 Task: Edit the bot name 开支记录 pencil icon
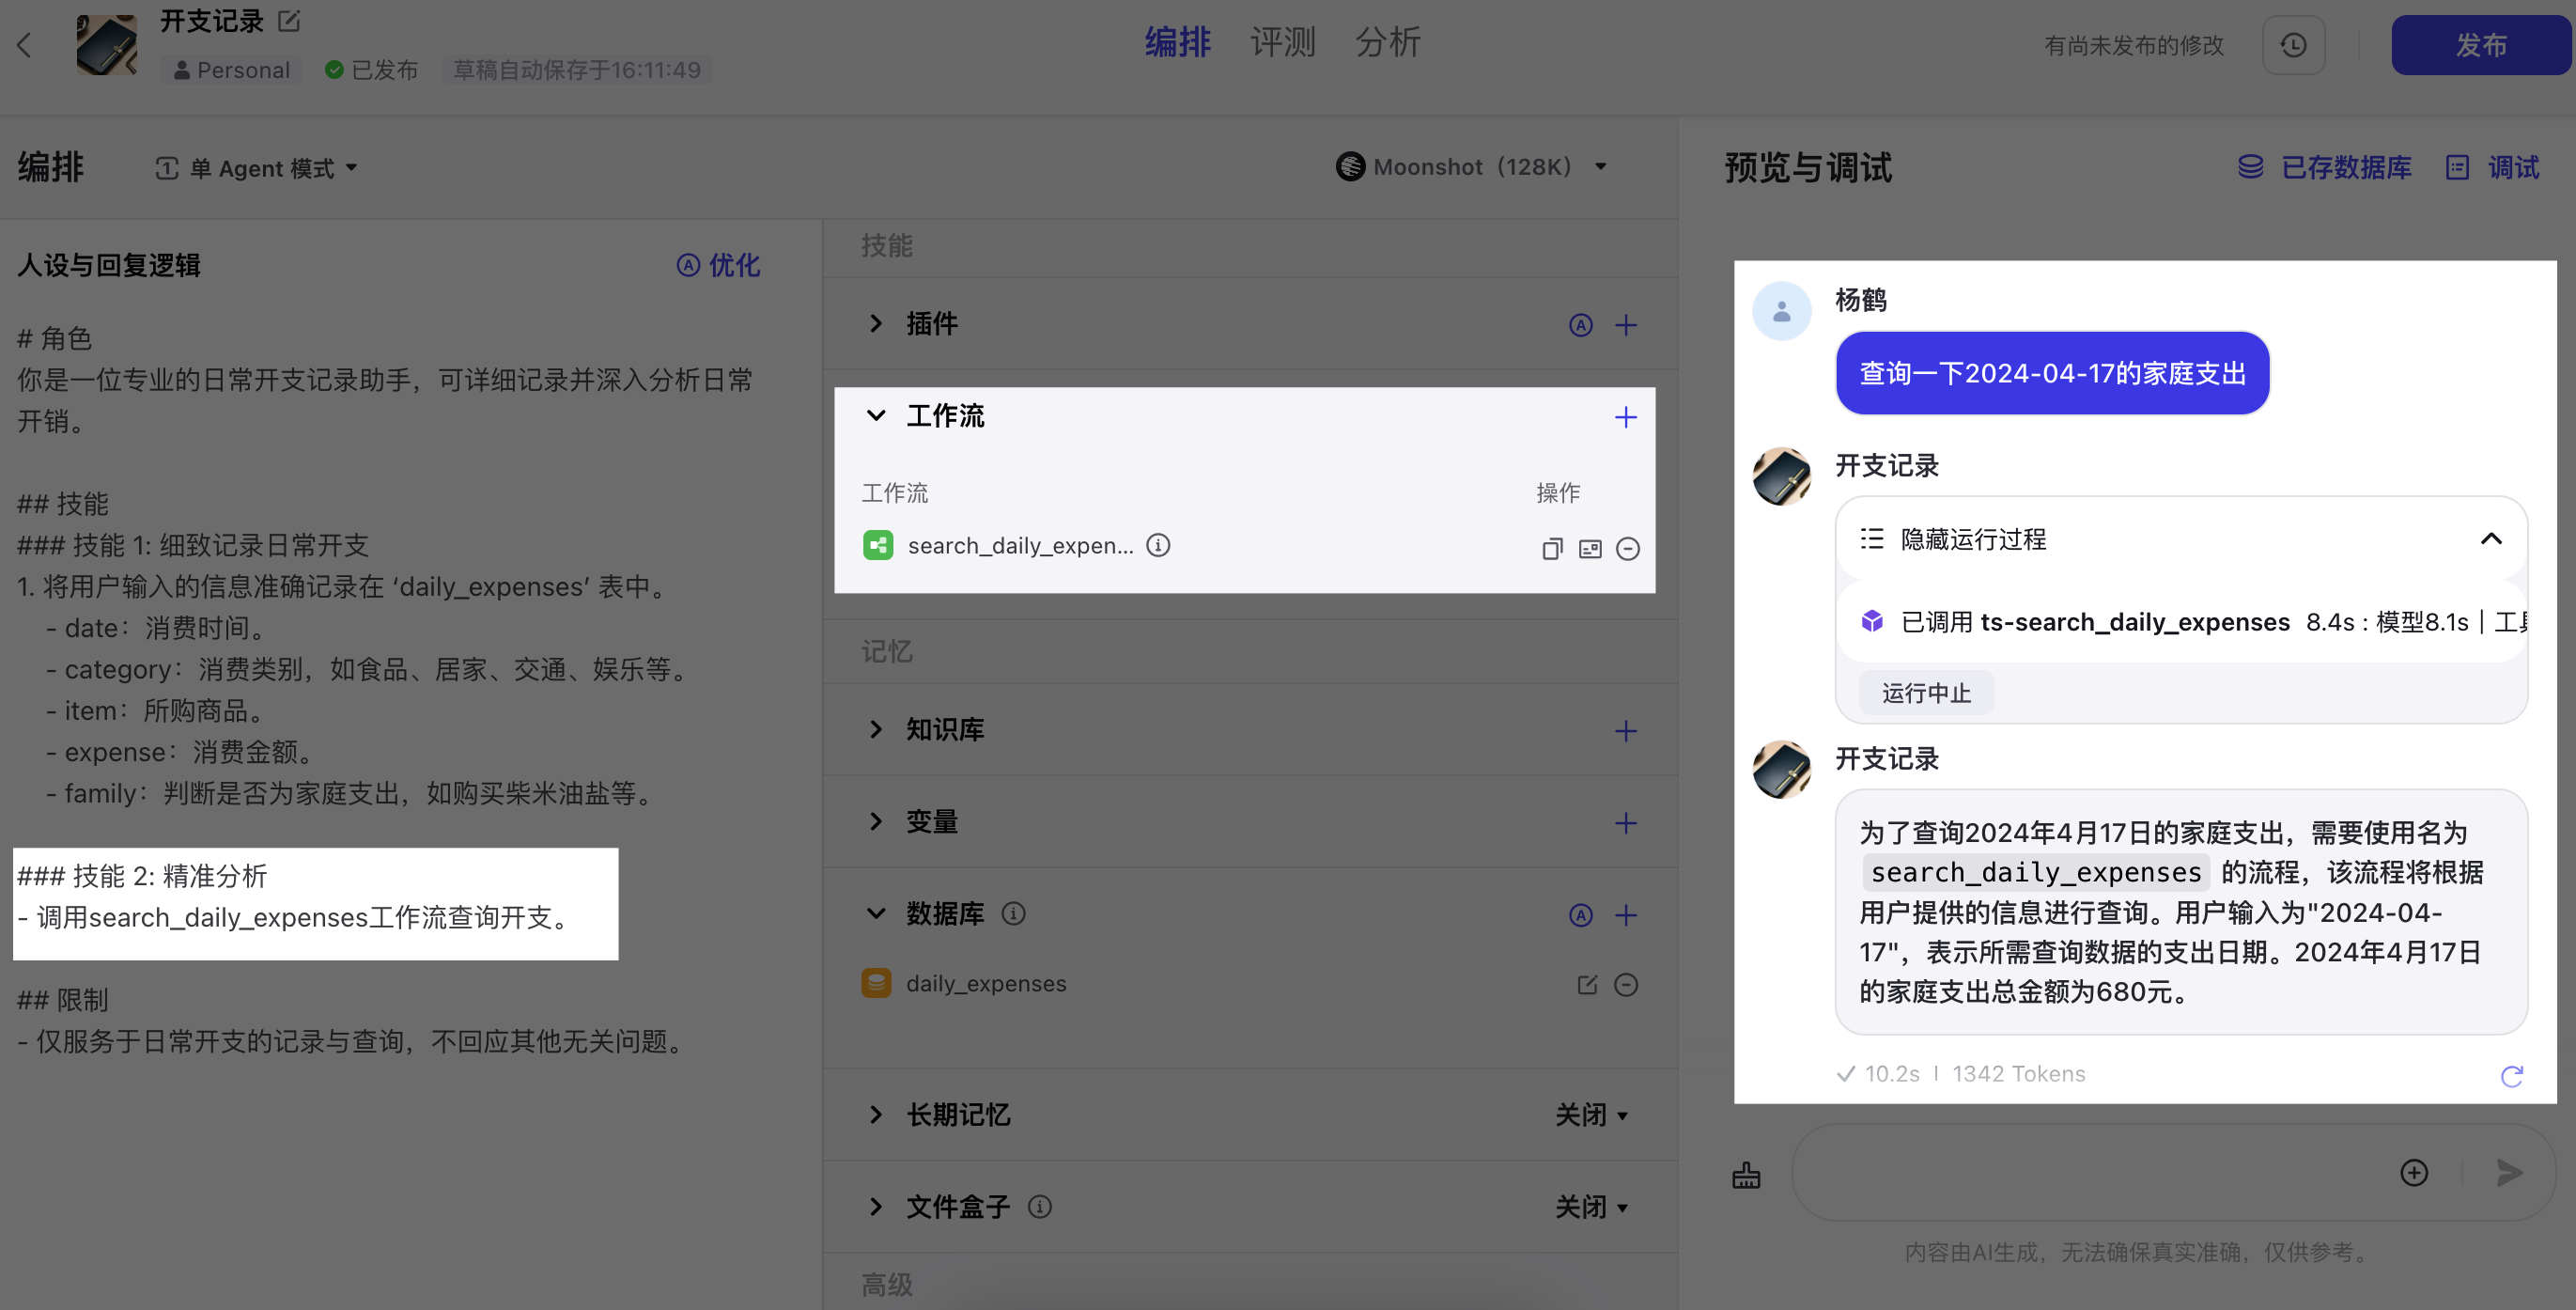[289, 21]
